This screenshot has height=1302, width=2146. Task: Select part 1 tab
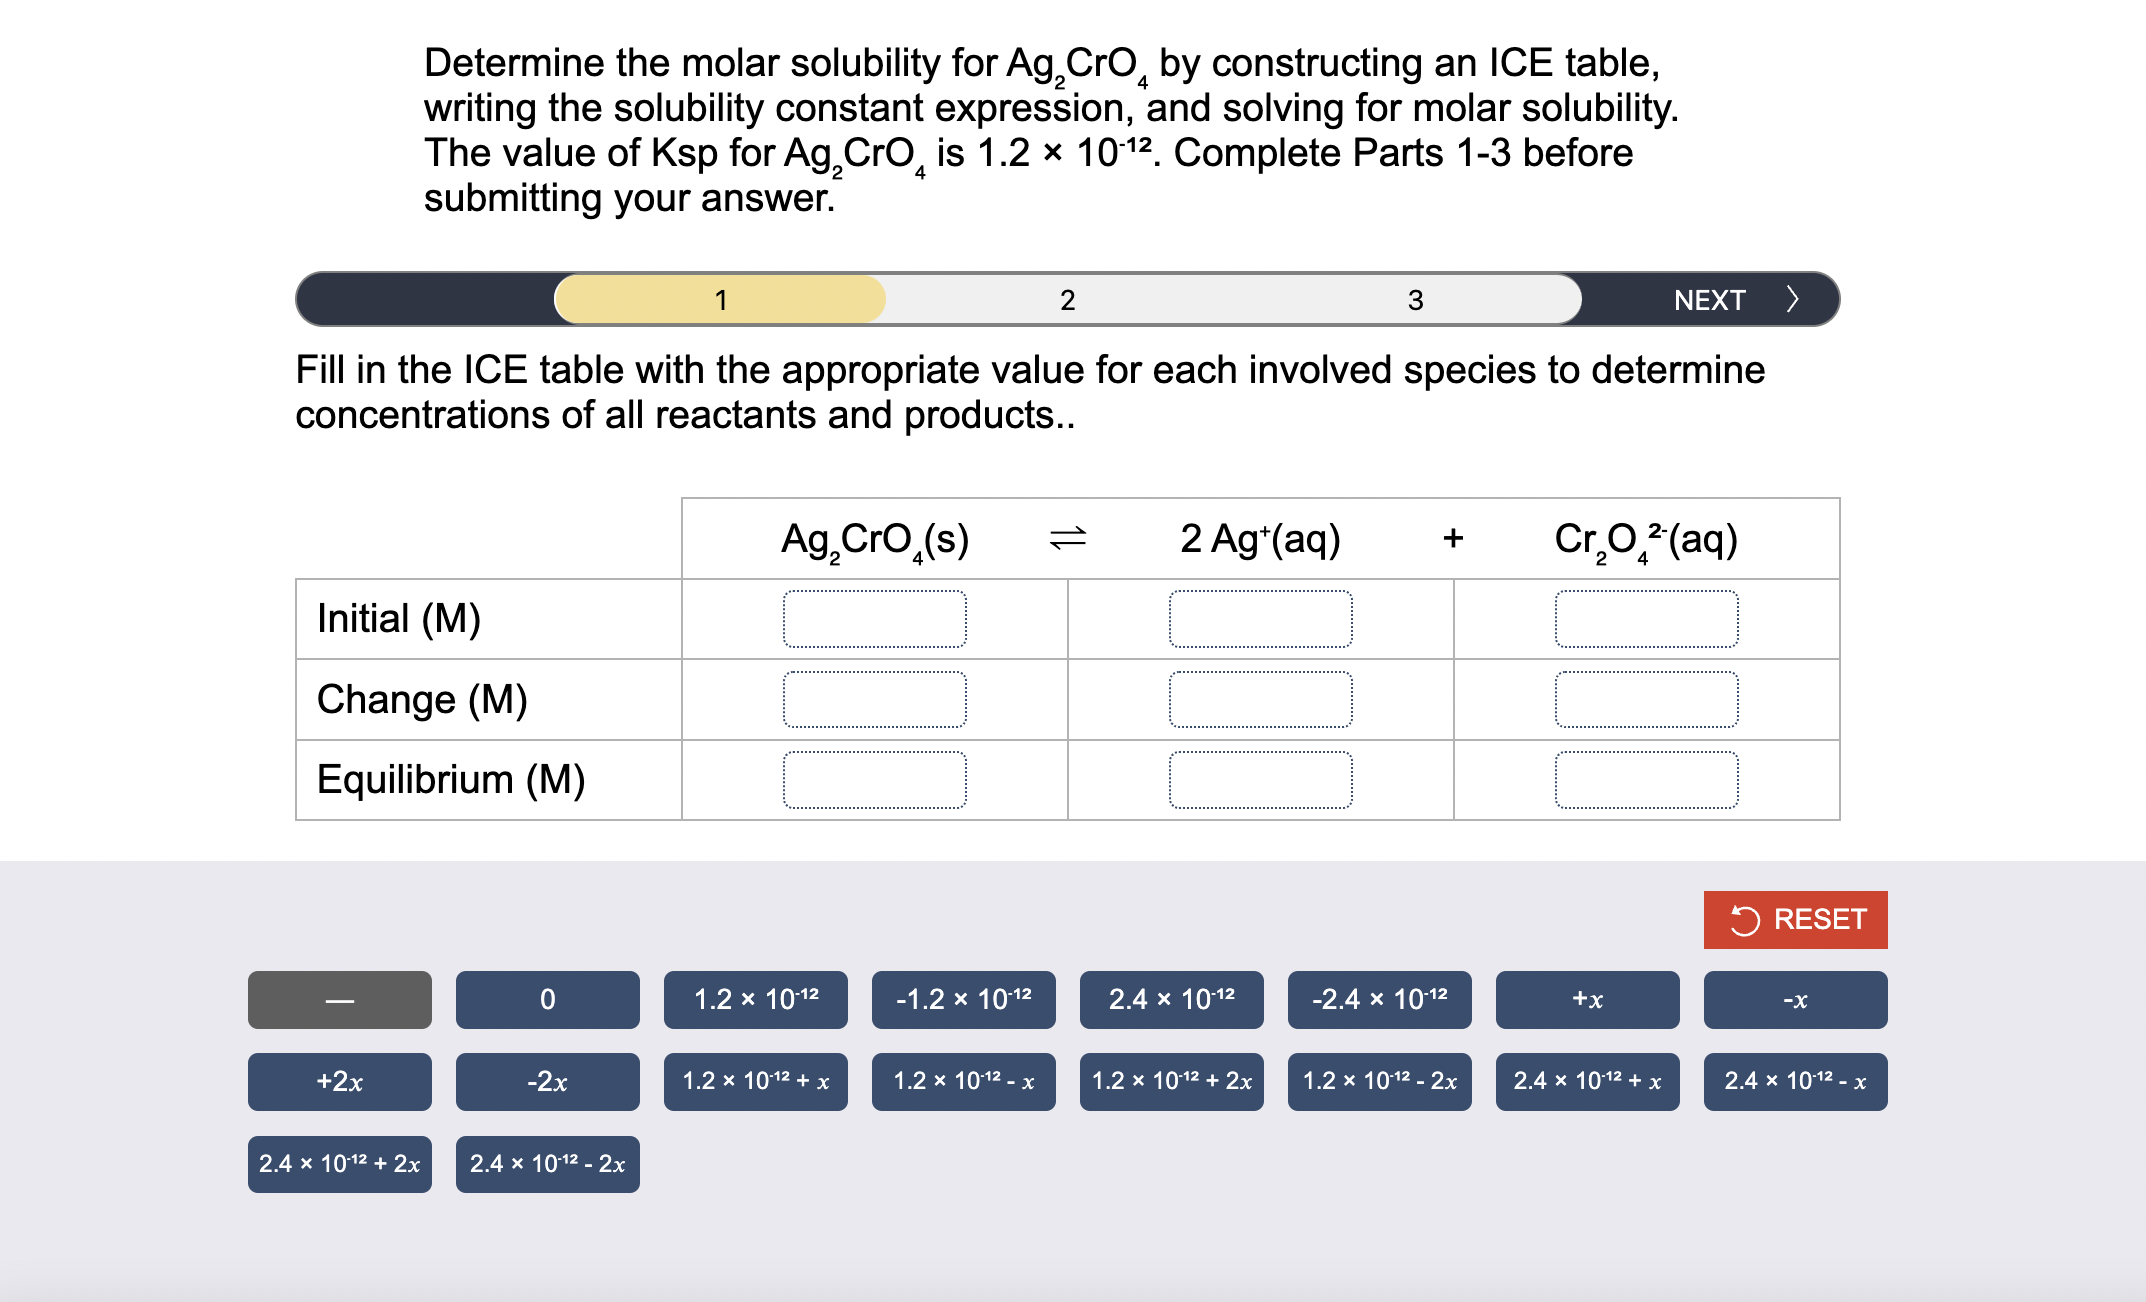tap(720, 300)
